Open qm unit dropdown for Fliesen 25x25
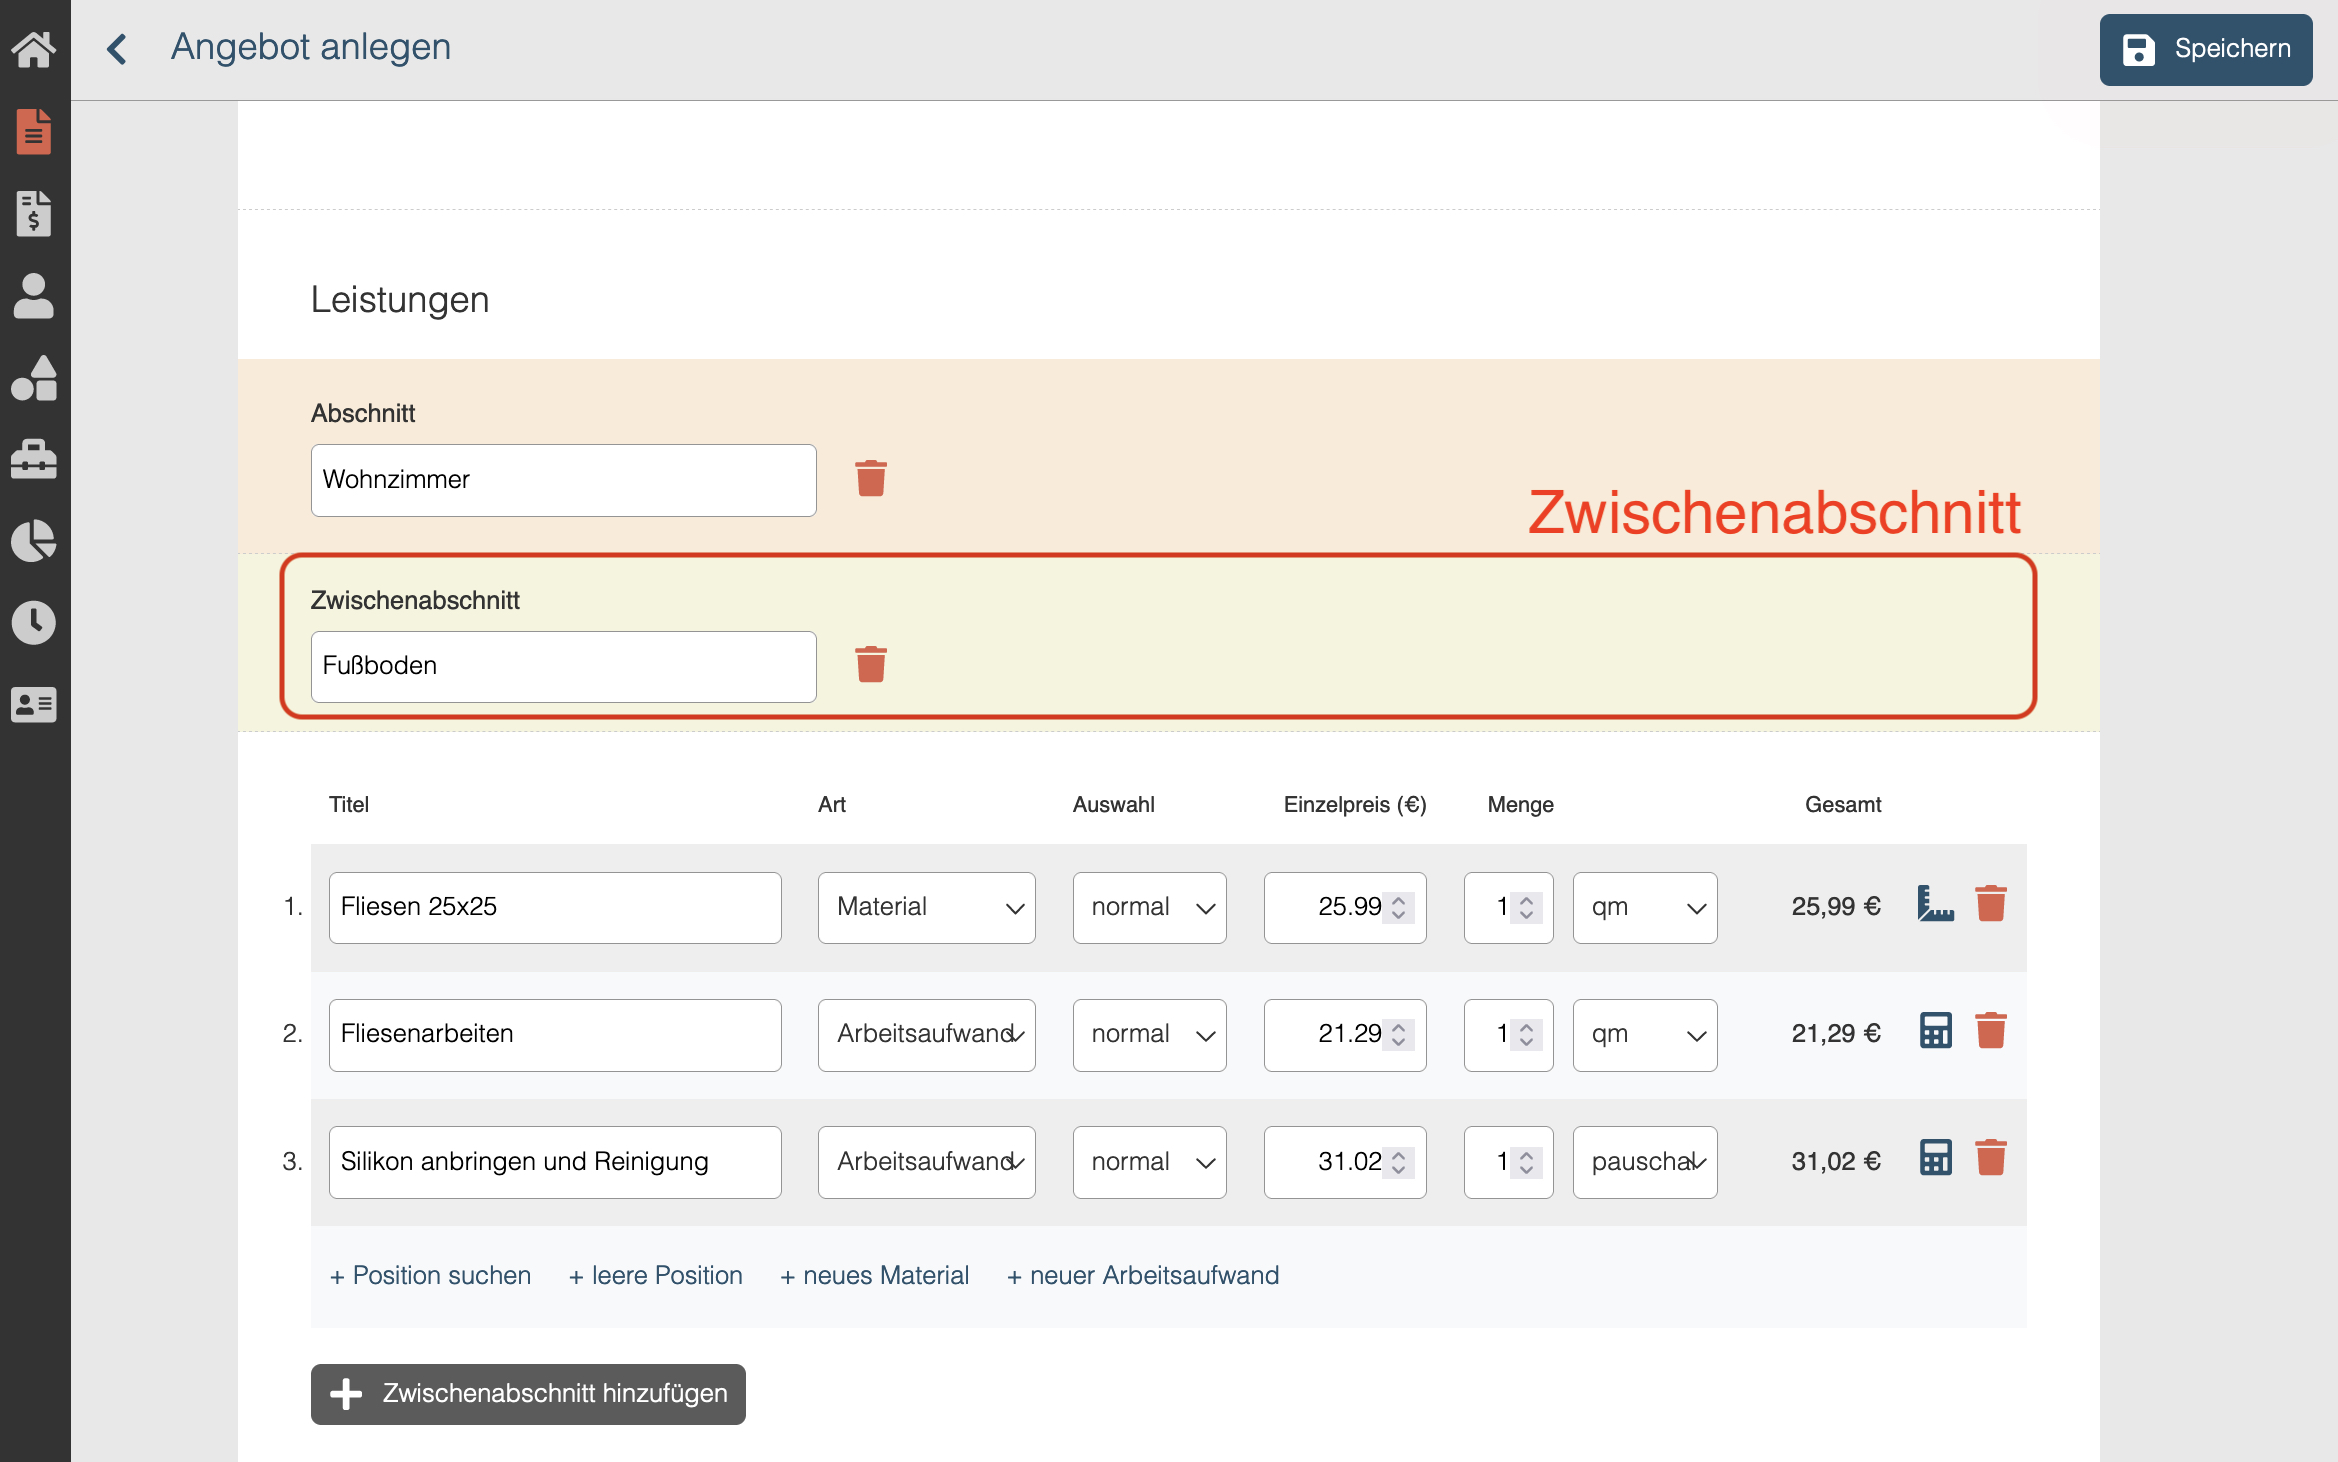 [1645, 907]
